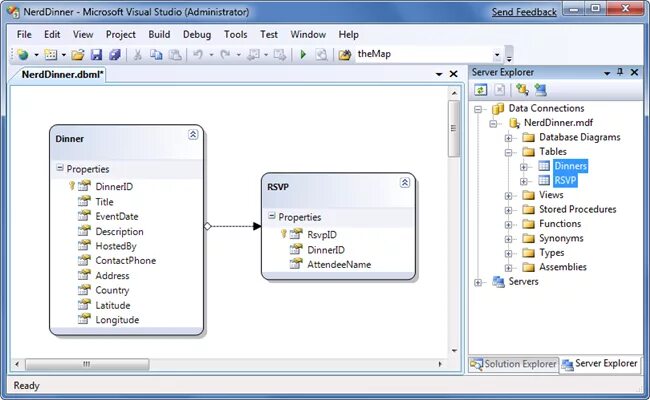Select the Latitude property in Dinner
Screen dimensions: 650x400
pyautogui.click(x=113, y=305)
